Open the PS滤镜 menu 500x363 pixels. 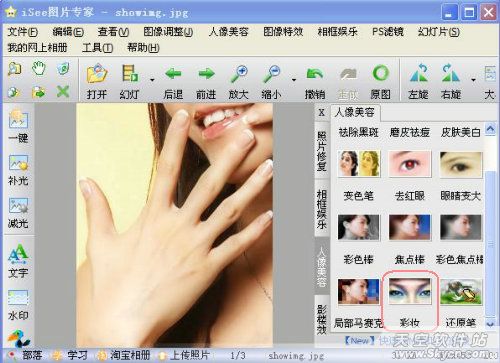point(388,32)
